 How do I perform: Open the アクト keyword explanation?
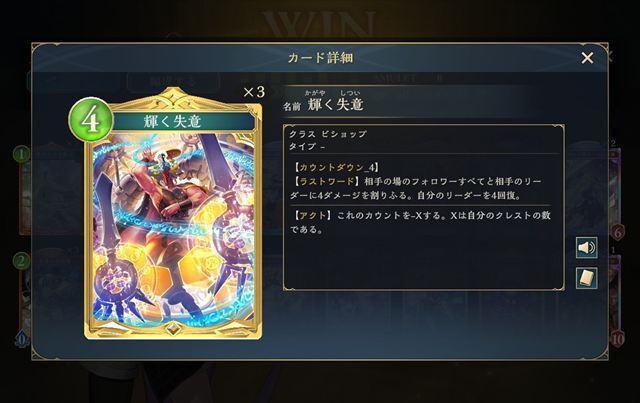coord(312,216)
